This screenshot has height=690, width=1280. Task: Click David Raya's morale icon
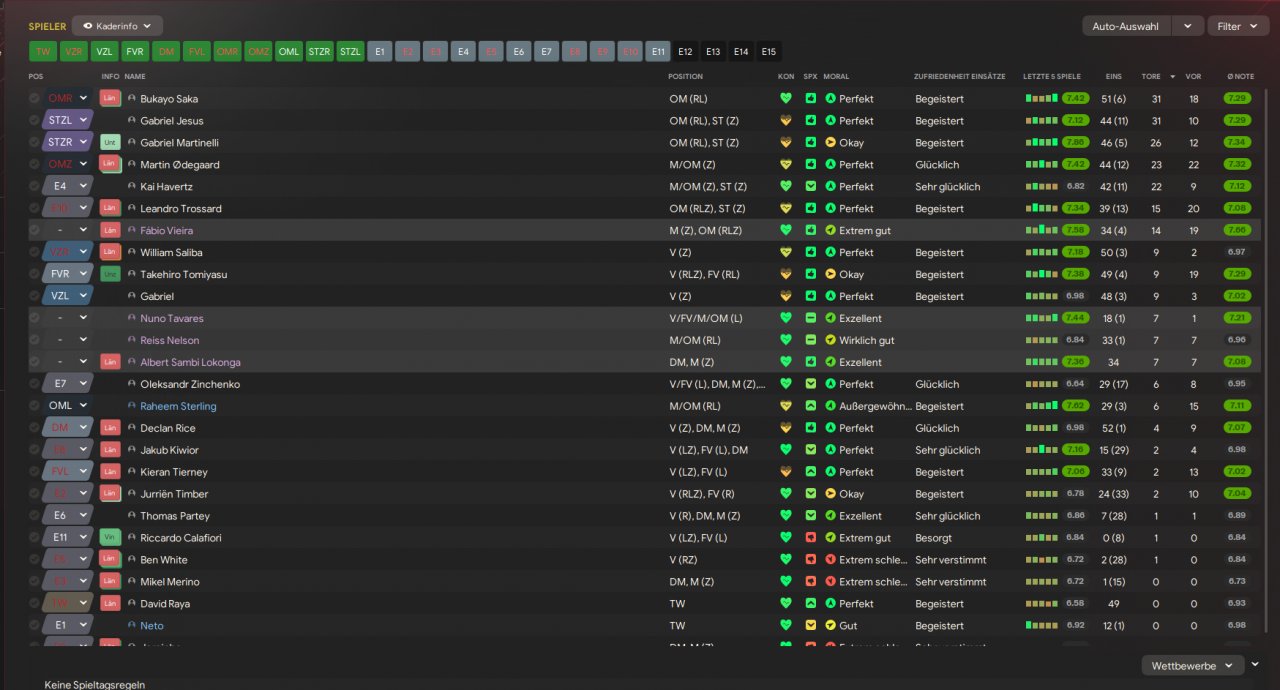click(x=830, y=604)
